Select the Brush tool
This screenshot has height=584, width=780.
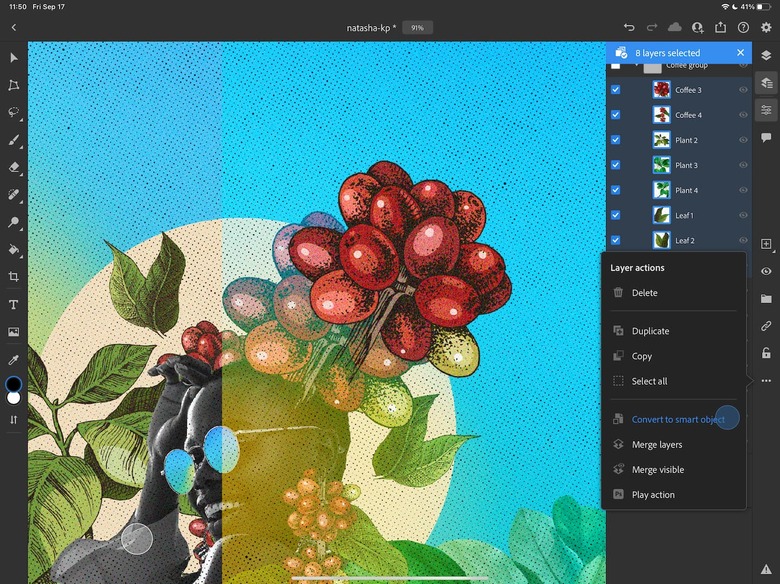pyautogui.click(x=14, y=141)
